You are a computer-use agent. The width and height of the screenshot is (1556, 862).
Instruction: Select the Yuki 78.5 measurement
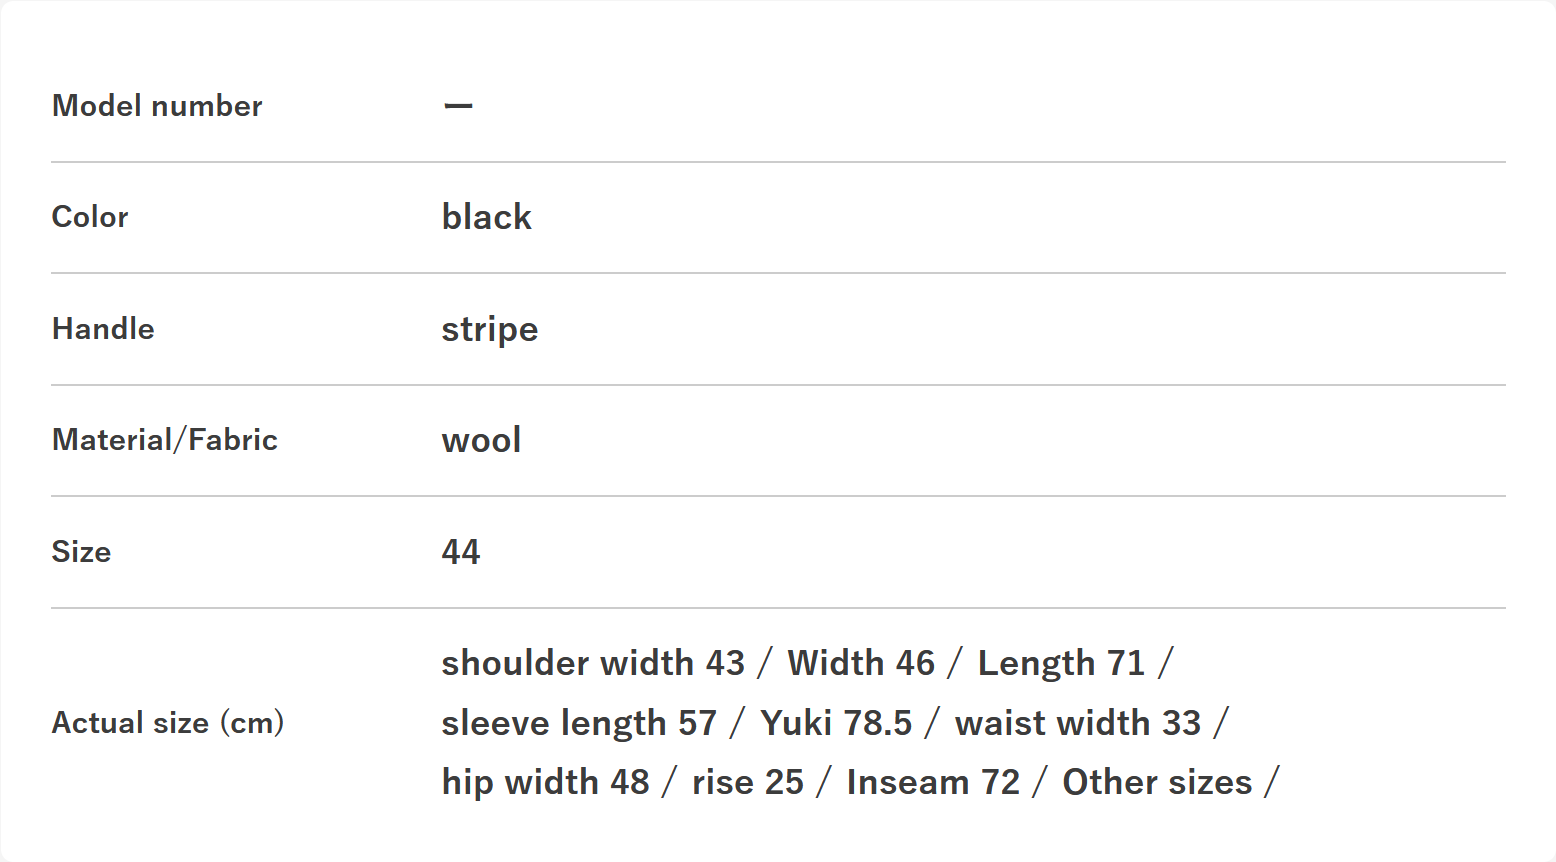click(836, 723)
